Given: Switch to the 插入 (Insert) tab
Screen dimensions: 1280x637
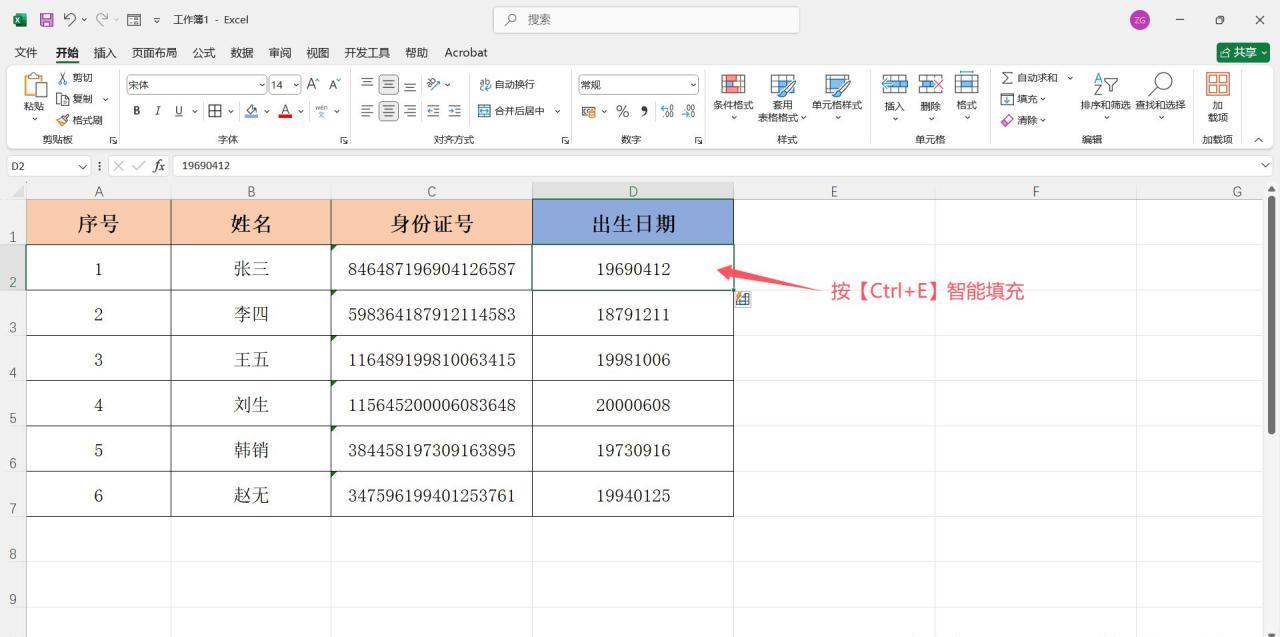Looking at the screenshot, I should pyautogui.click(x=105, y=52).
